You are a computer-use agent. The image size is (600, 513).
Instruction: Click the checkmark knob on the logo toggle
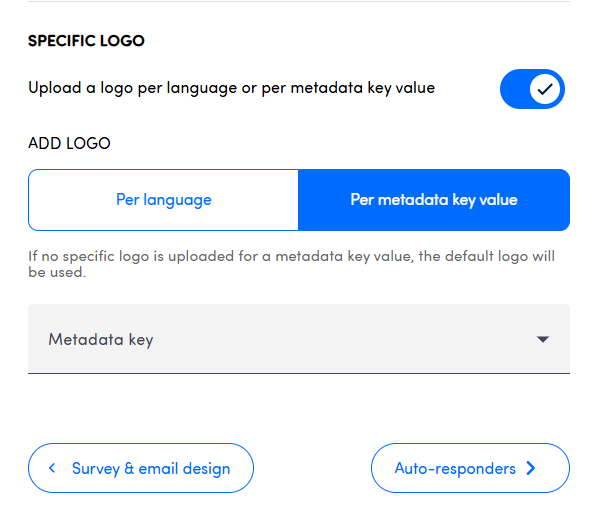pyautogui.click(x=545, y=89)
